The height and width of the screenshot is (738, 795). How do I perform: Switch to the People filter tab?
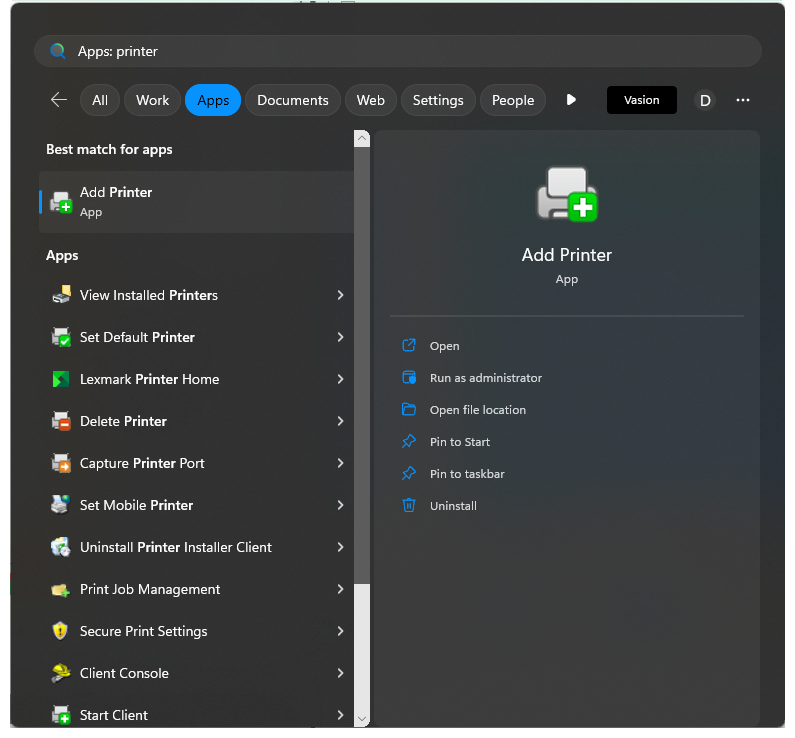pyautogui.click(x=513, y=100)
